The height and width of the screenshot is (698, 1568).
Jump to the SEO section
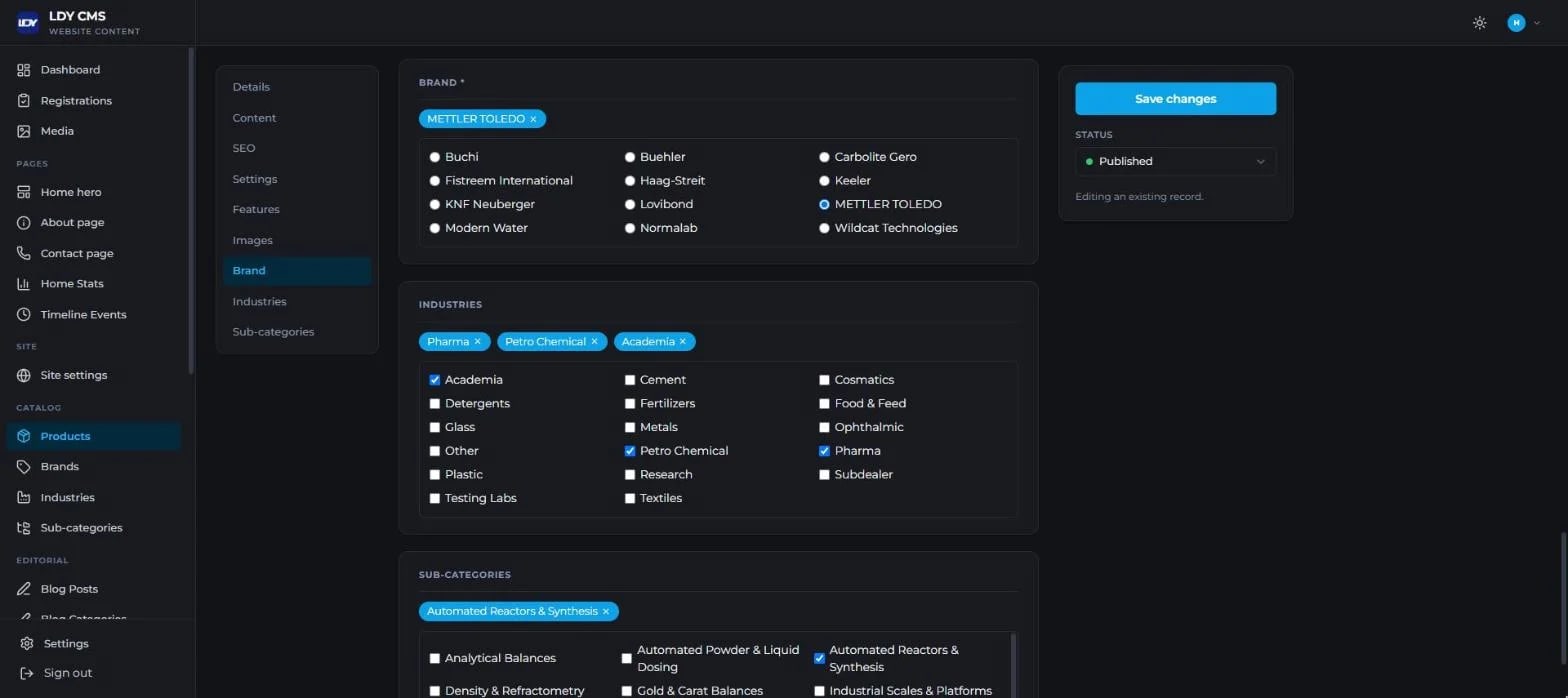pyautogui.click(x=244, y=149)
